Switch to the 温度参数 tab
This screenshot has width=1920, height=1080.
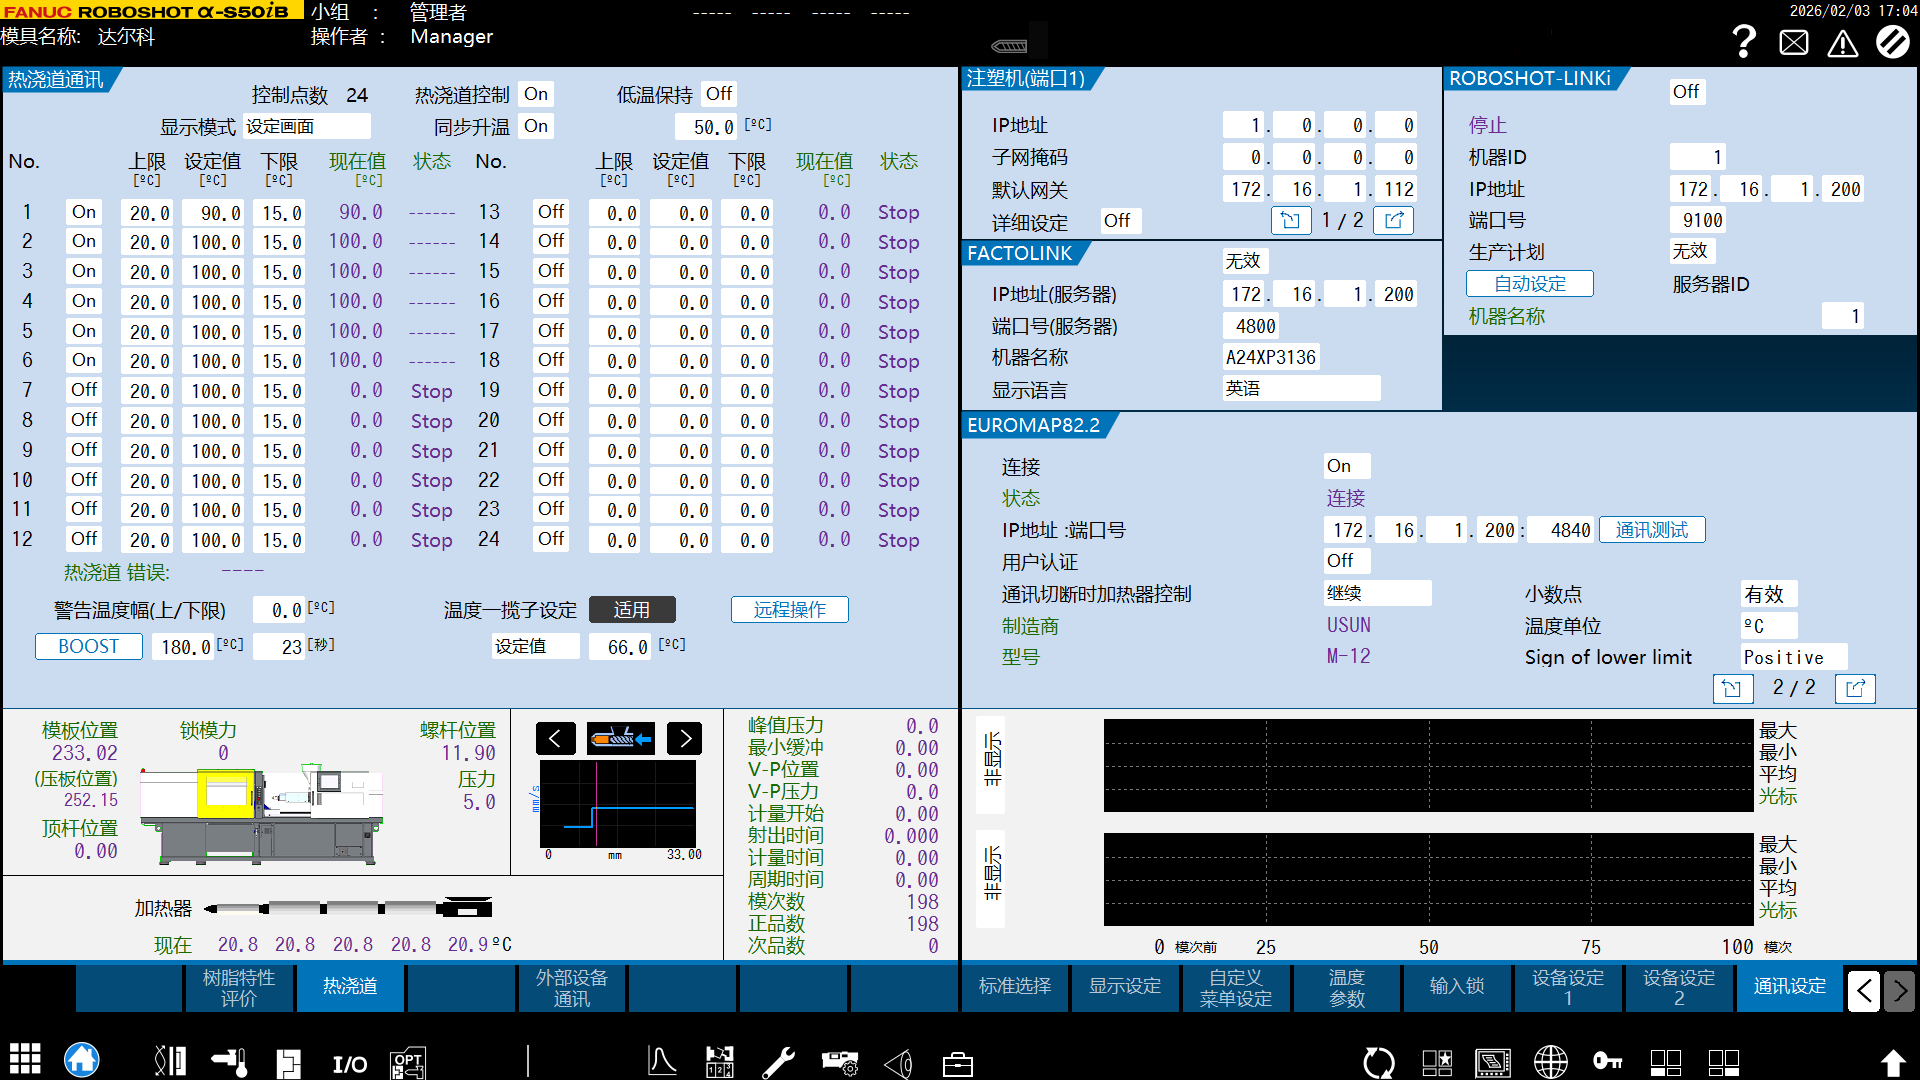pyautogui.click(x=1346, y=988)
